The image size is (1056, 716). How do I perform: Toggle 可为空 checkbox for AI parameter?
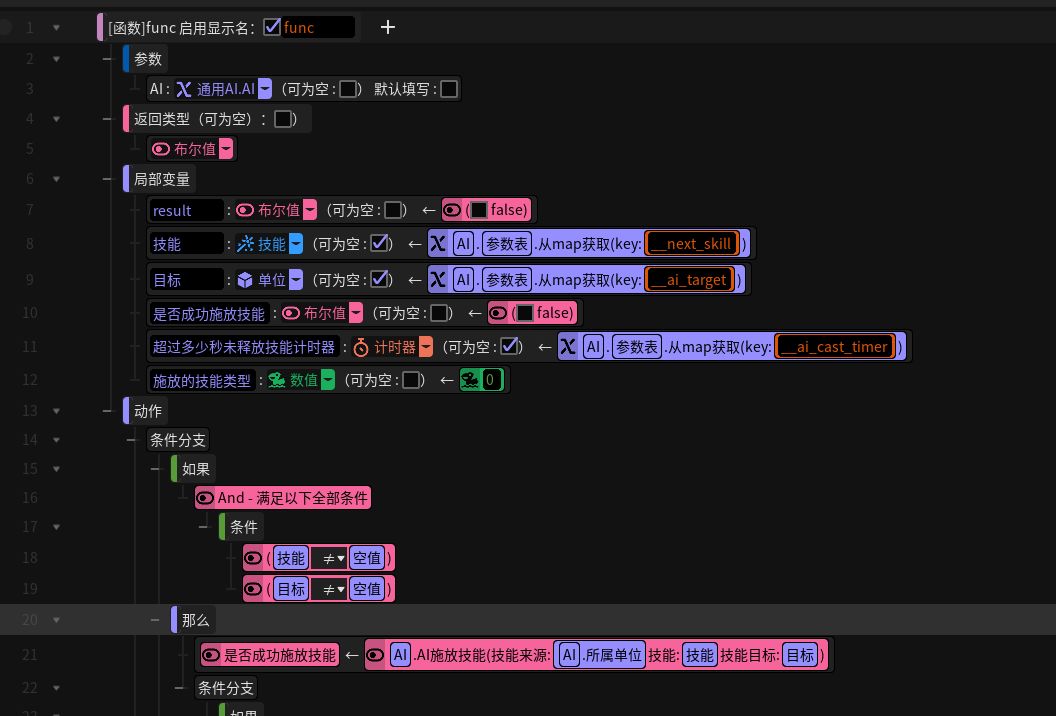[348, 89]
